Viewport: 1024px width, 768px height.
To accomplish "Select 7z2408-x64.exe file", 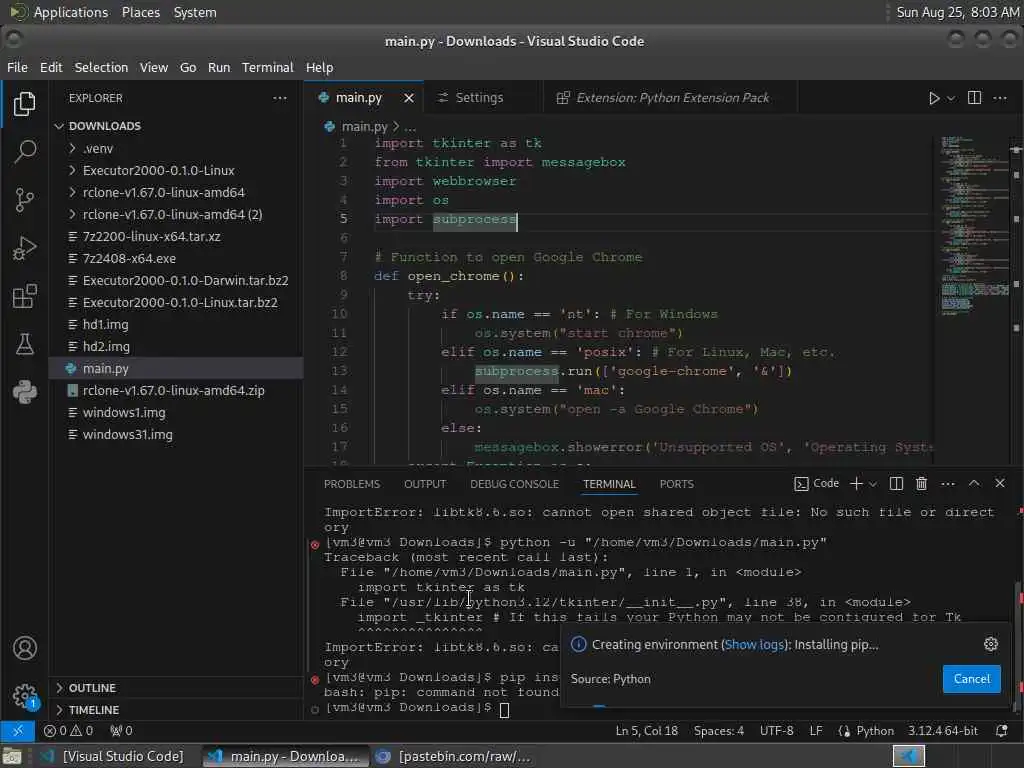I will tap(176, 259).
